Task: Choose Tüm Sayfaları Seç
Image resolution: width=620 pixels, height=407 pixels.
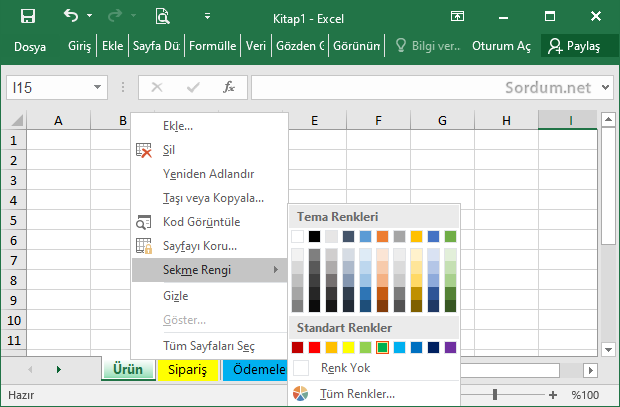Action: [x=210, y=346]
